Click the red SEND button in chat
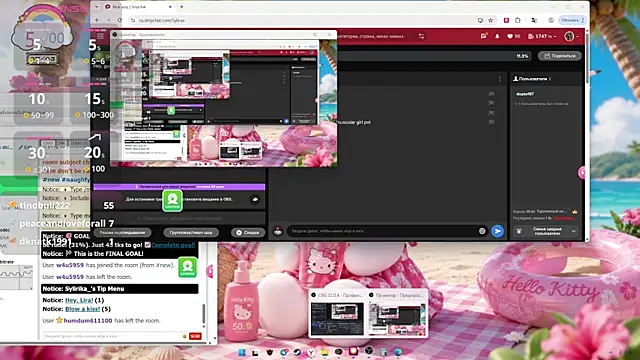This screenshot has height=360, width=640. pos(195,336)
